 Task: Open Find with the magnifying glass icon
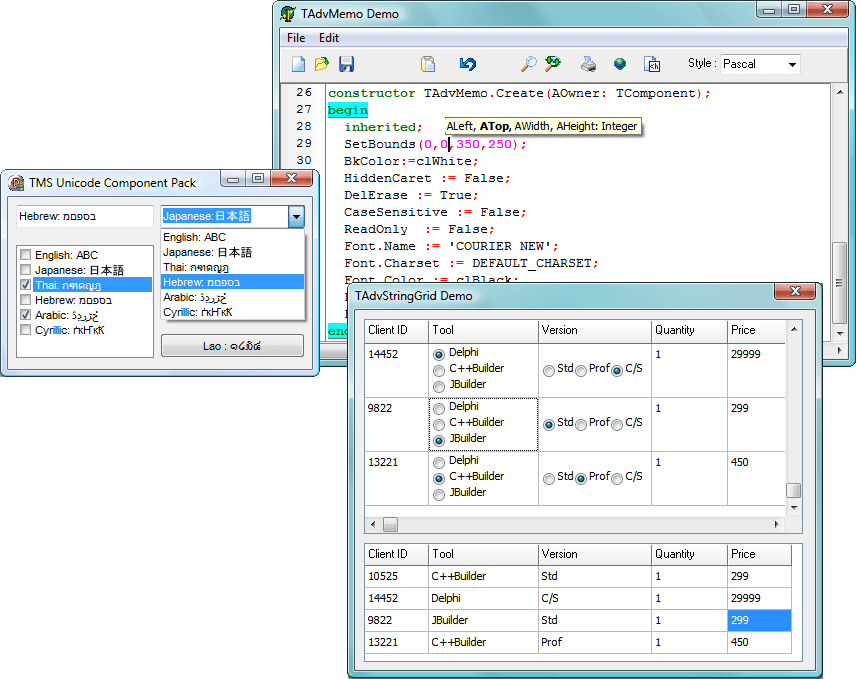click(528, 64)
